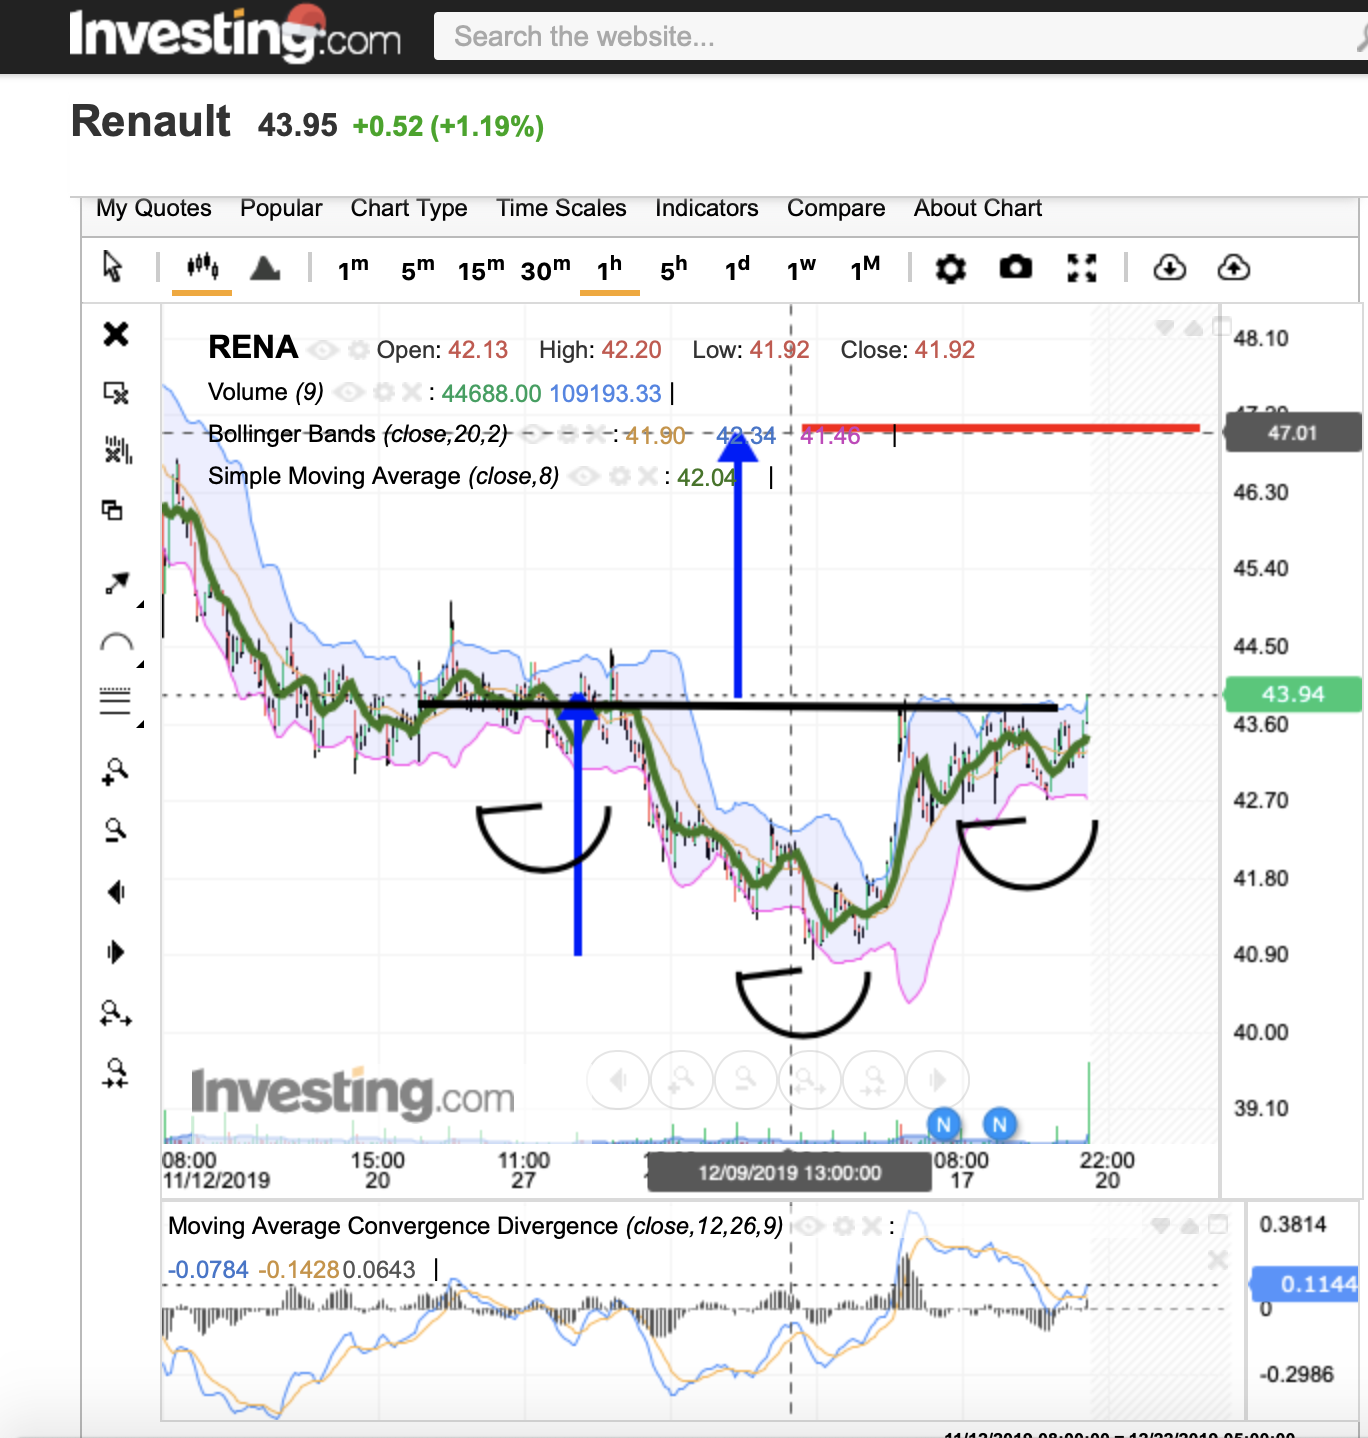Screen dimensions: 1368x1438
Task: Click the website search field
Action: [x=900, y=37]
